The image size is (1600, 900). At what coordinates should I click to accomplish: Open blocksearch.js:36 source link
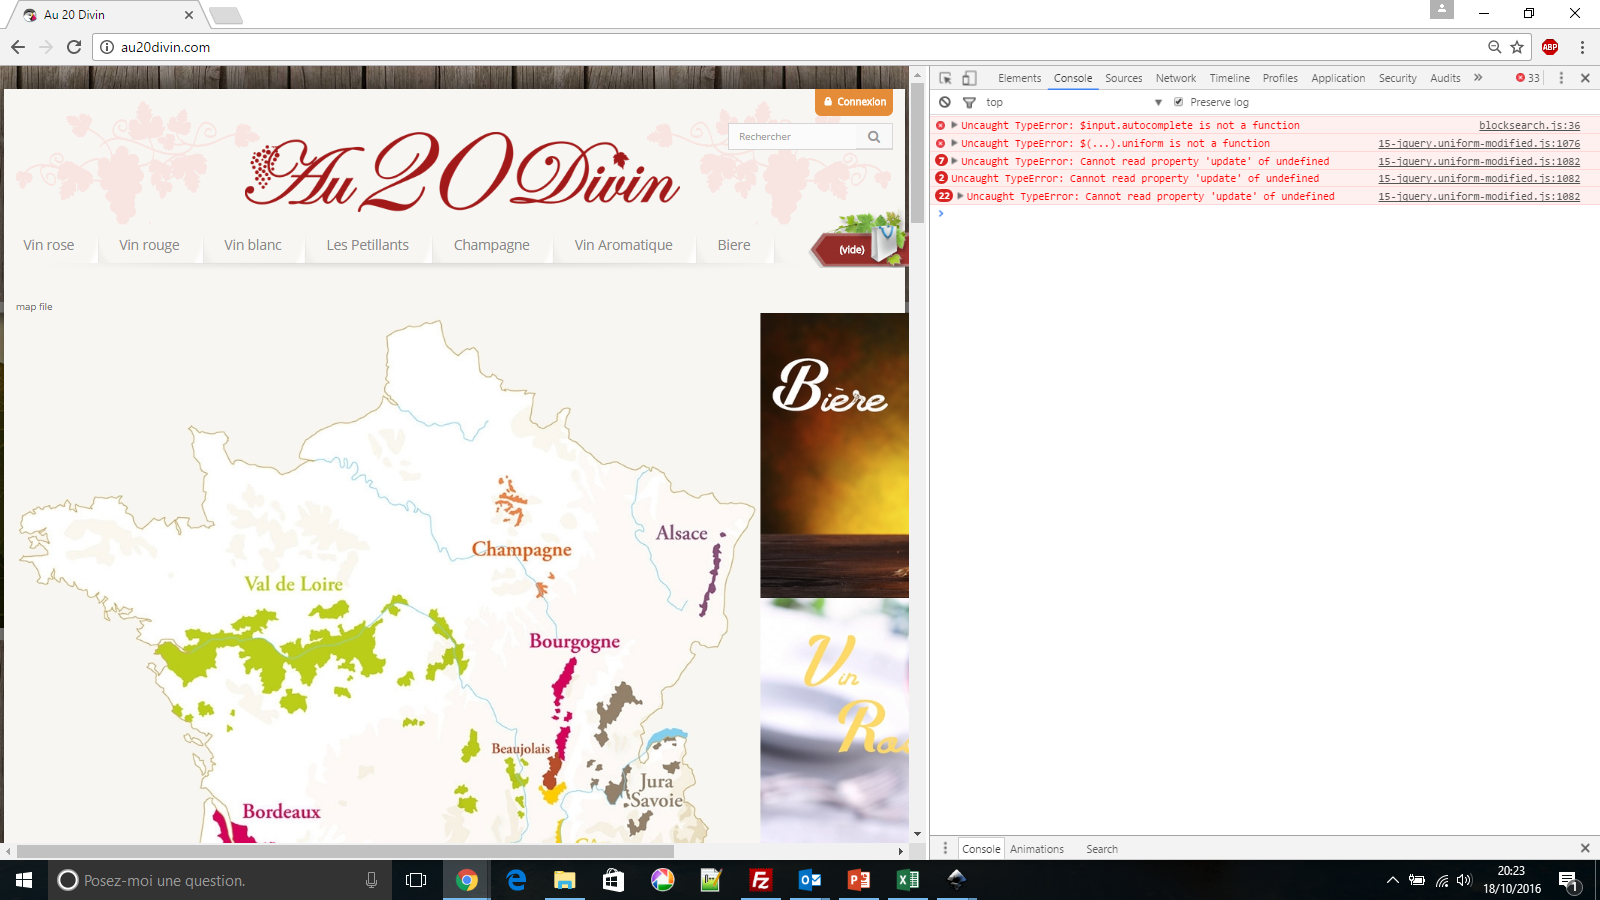click(x=1529, y=125)
